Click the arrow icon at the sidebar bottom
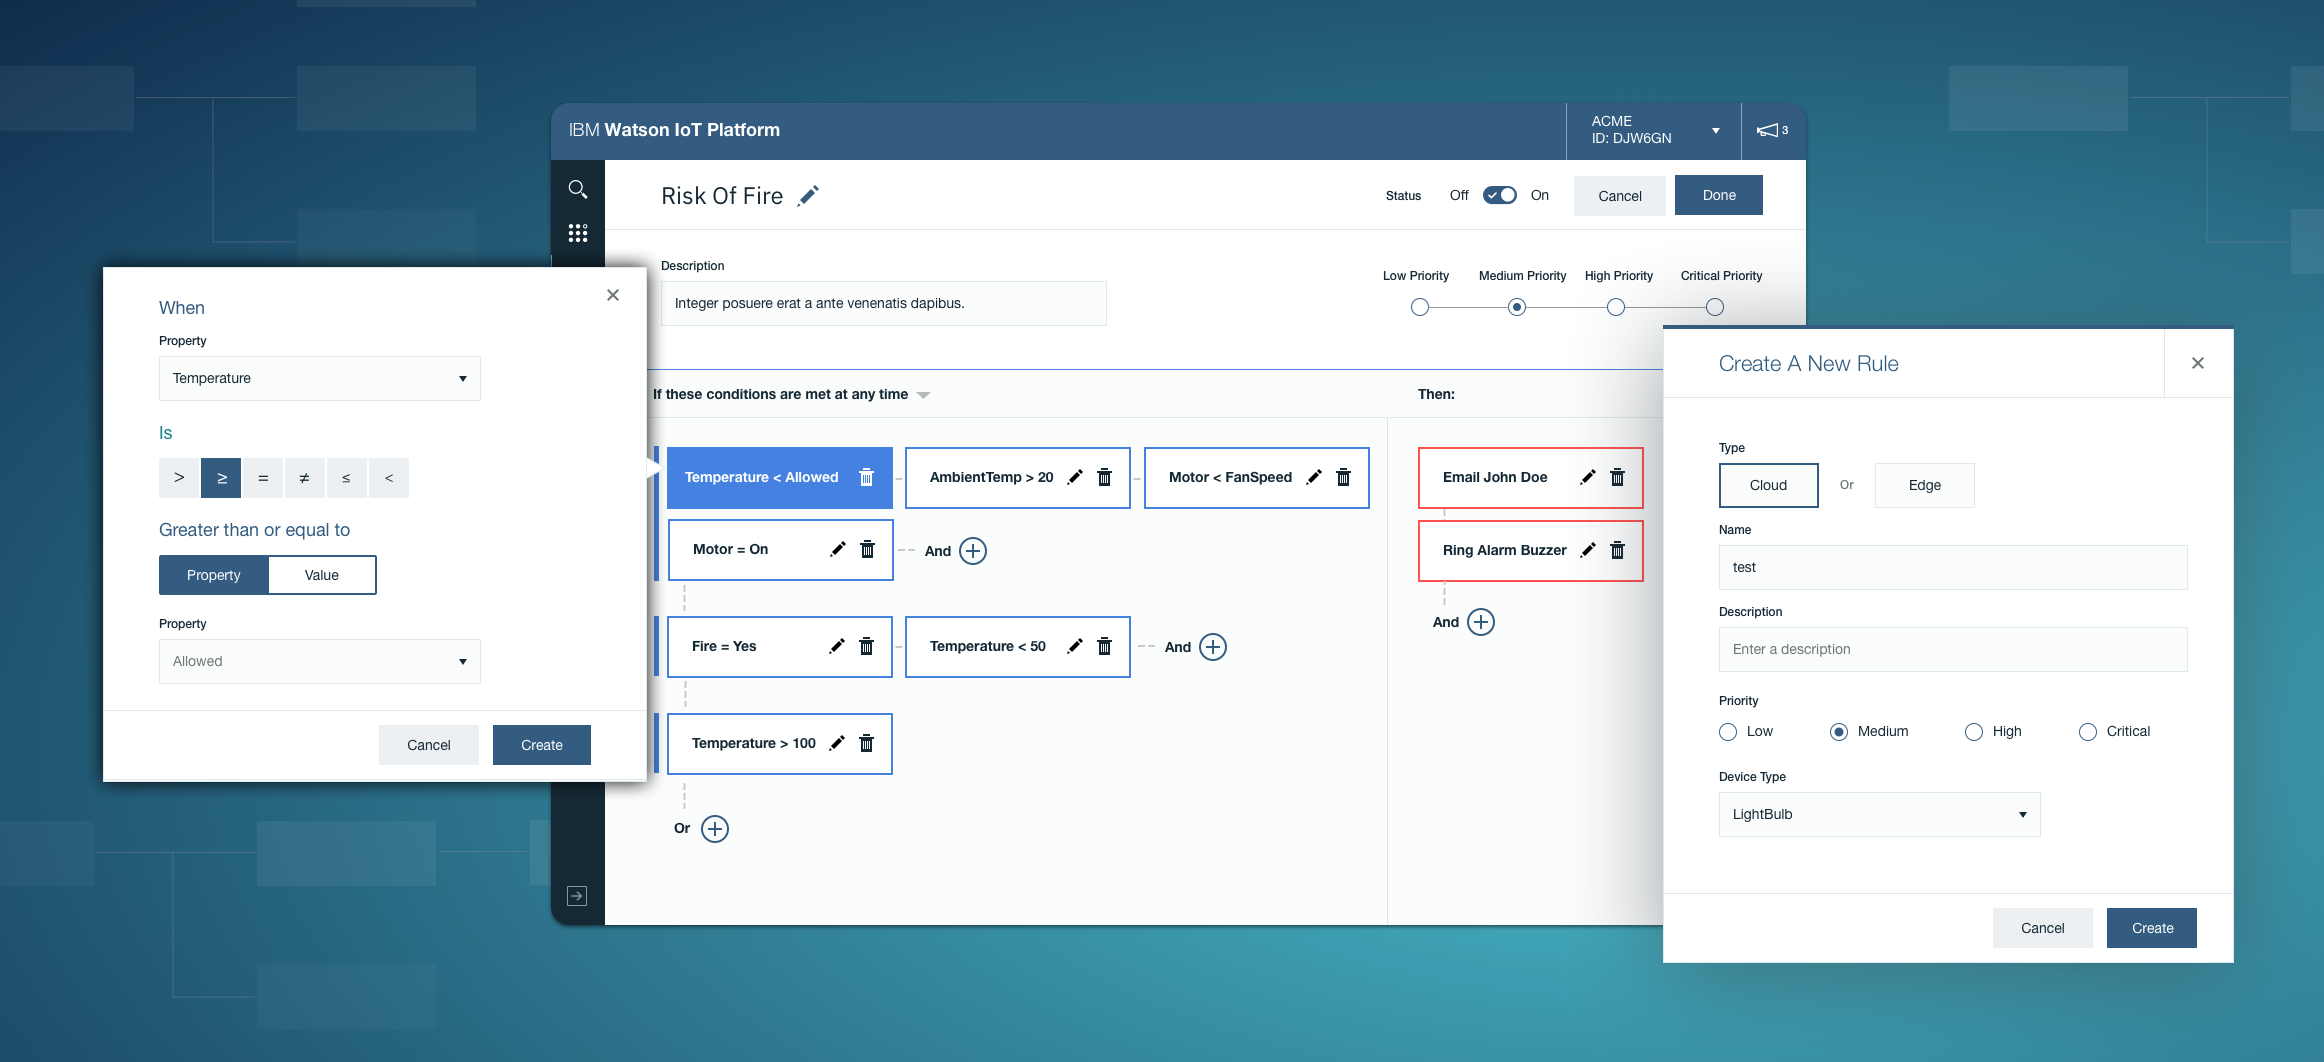The height and width of the screenshot is (1062, 2324). coord(577,896)
